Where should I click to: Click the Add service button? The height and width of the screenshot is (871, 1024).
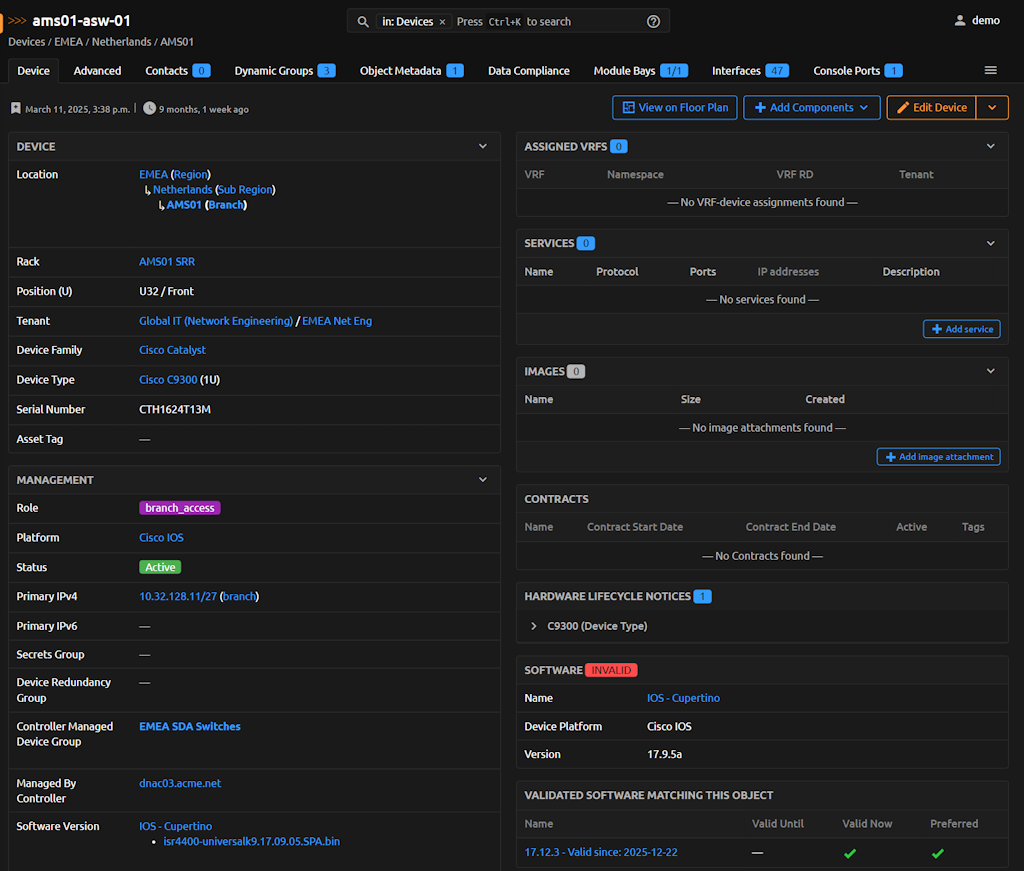pos(961,329)
